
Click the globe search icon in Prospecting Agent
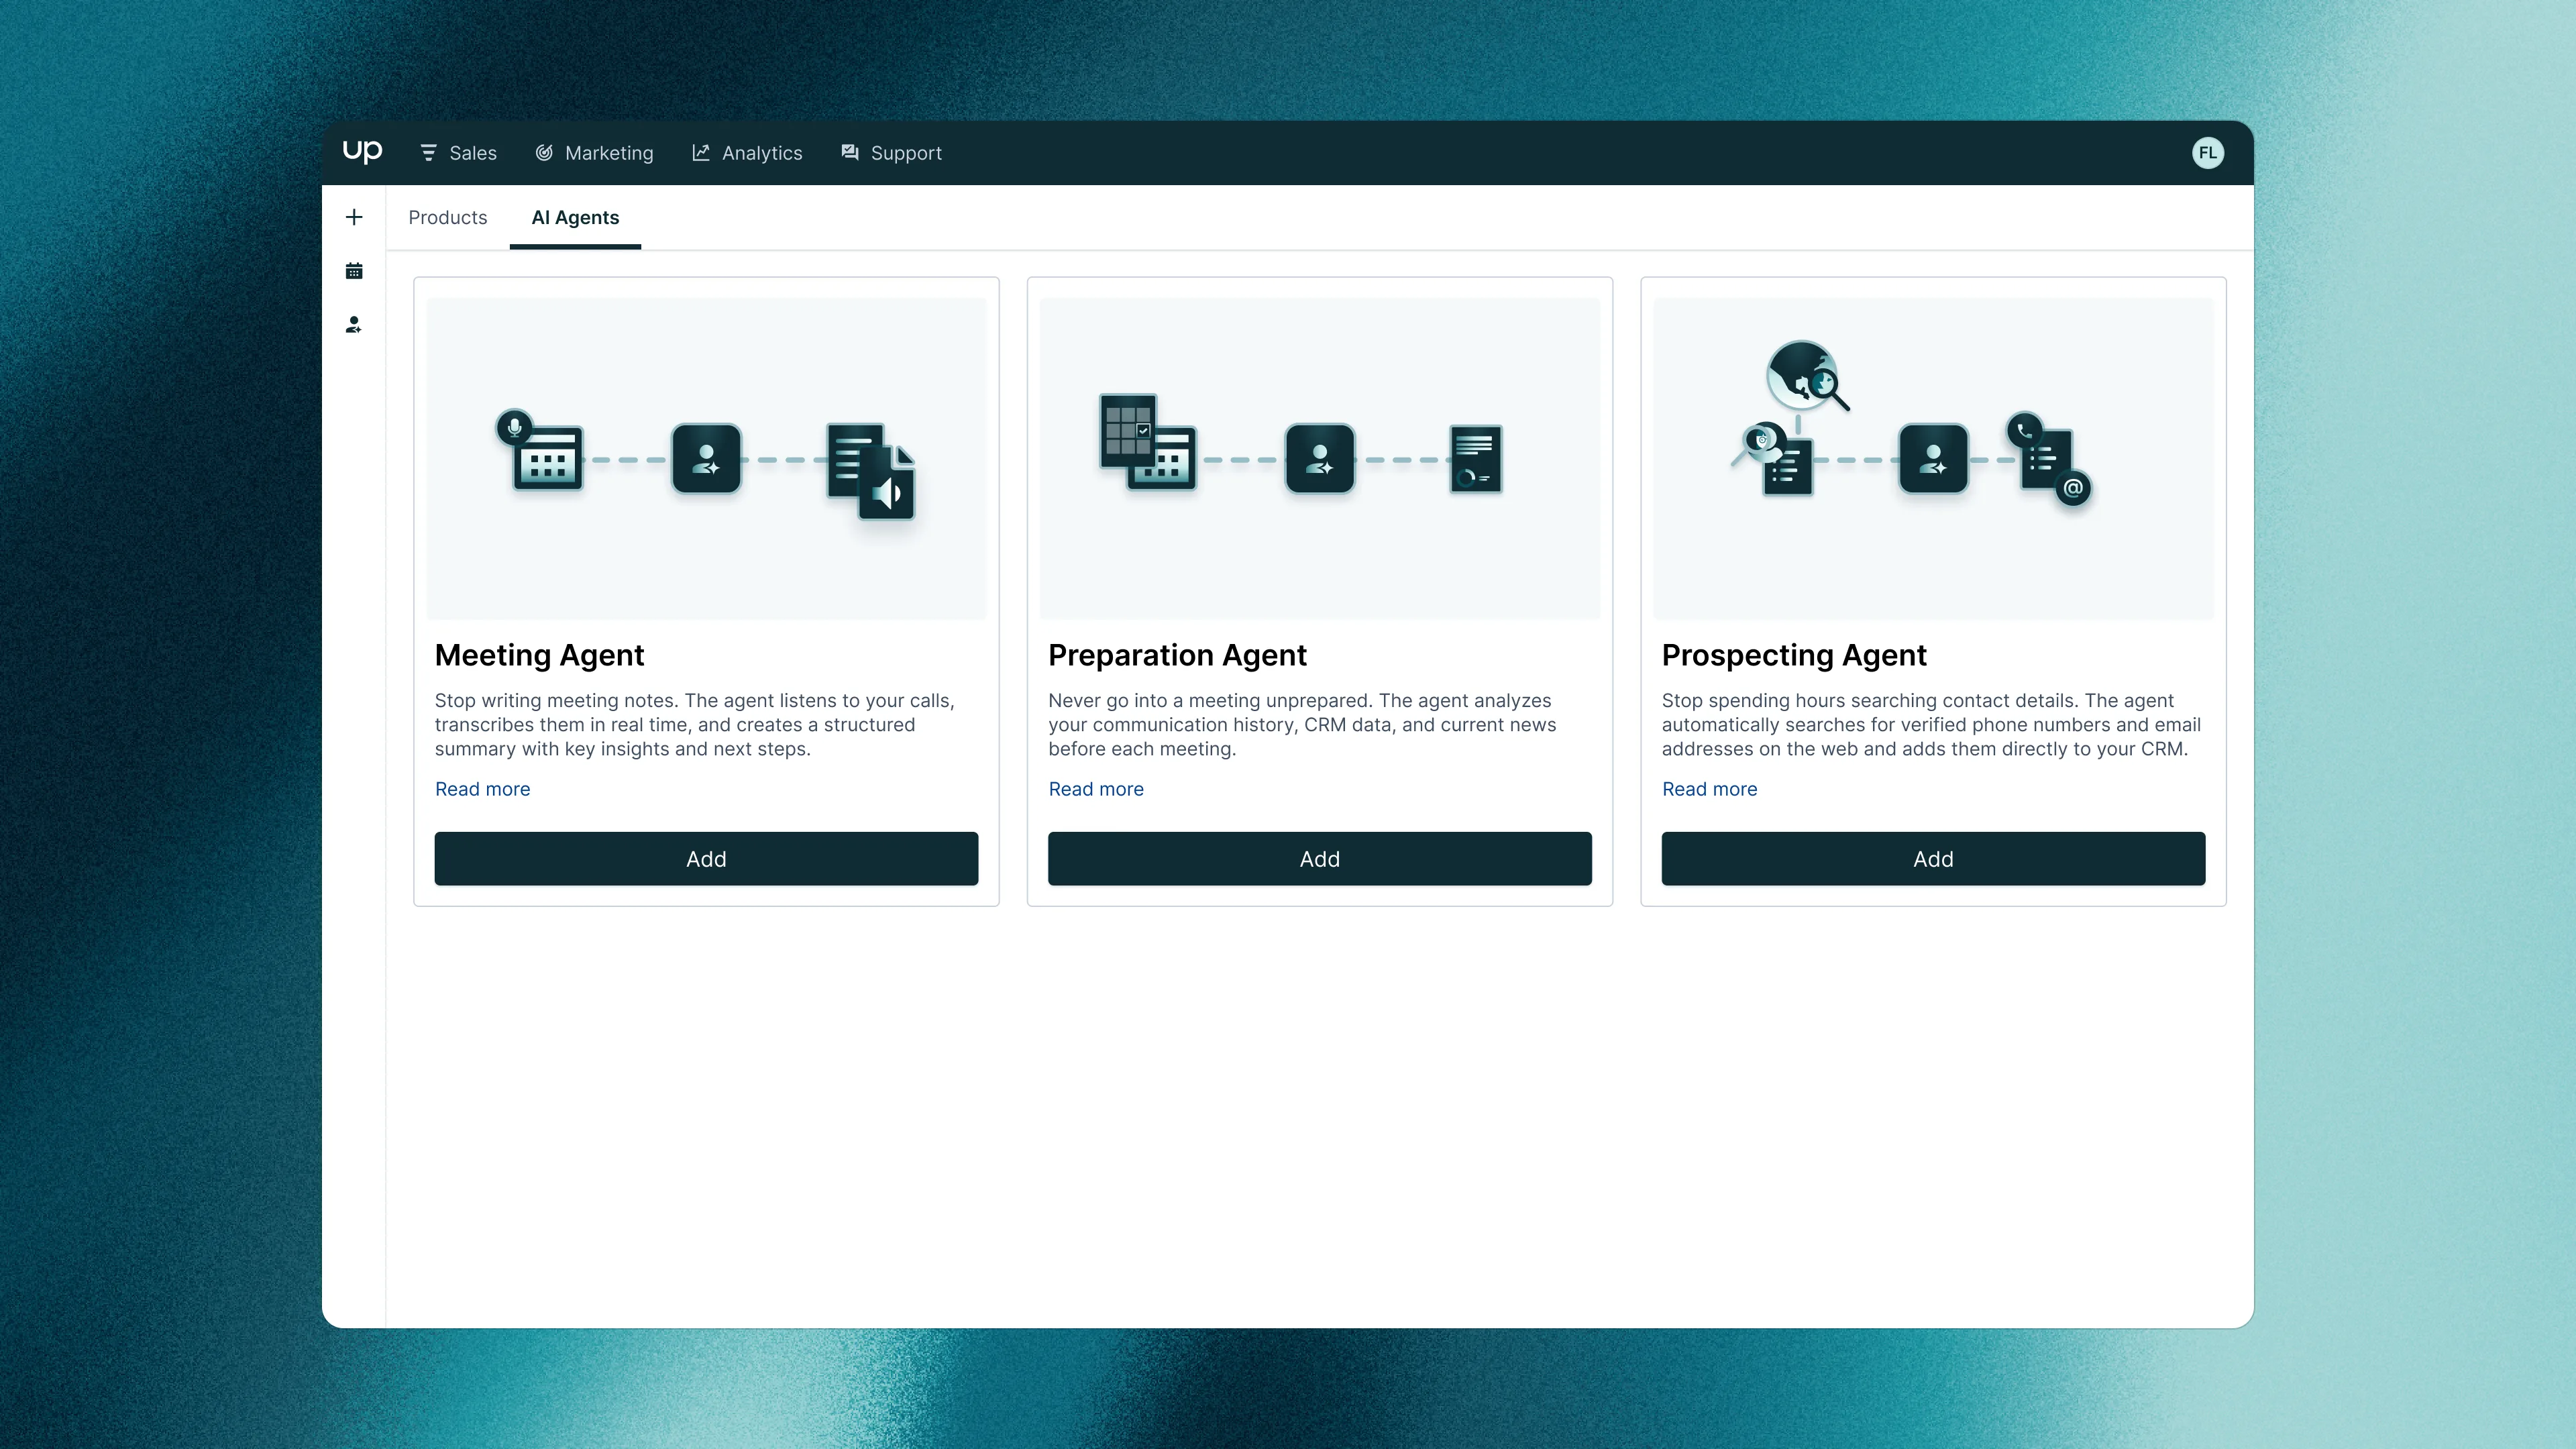point(1808,376)
